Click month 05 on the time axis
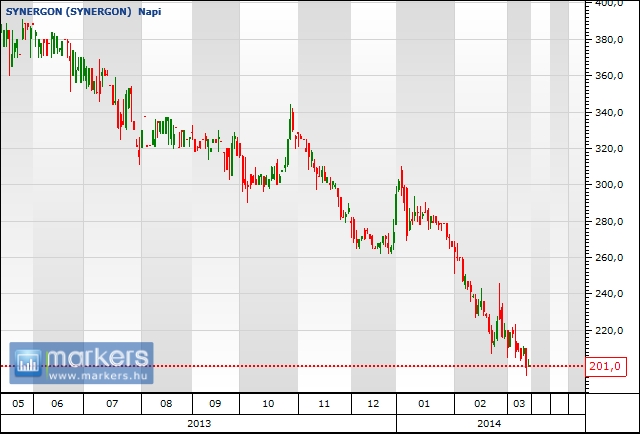This screenshot has height=434, width=640. coord(18,404)
